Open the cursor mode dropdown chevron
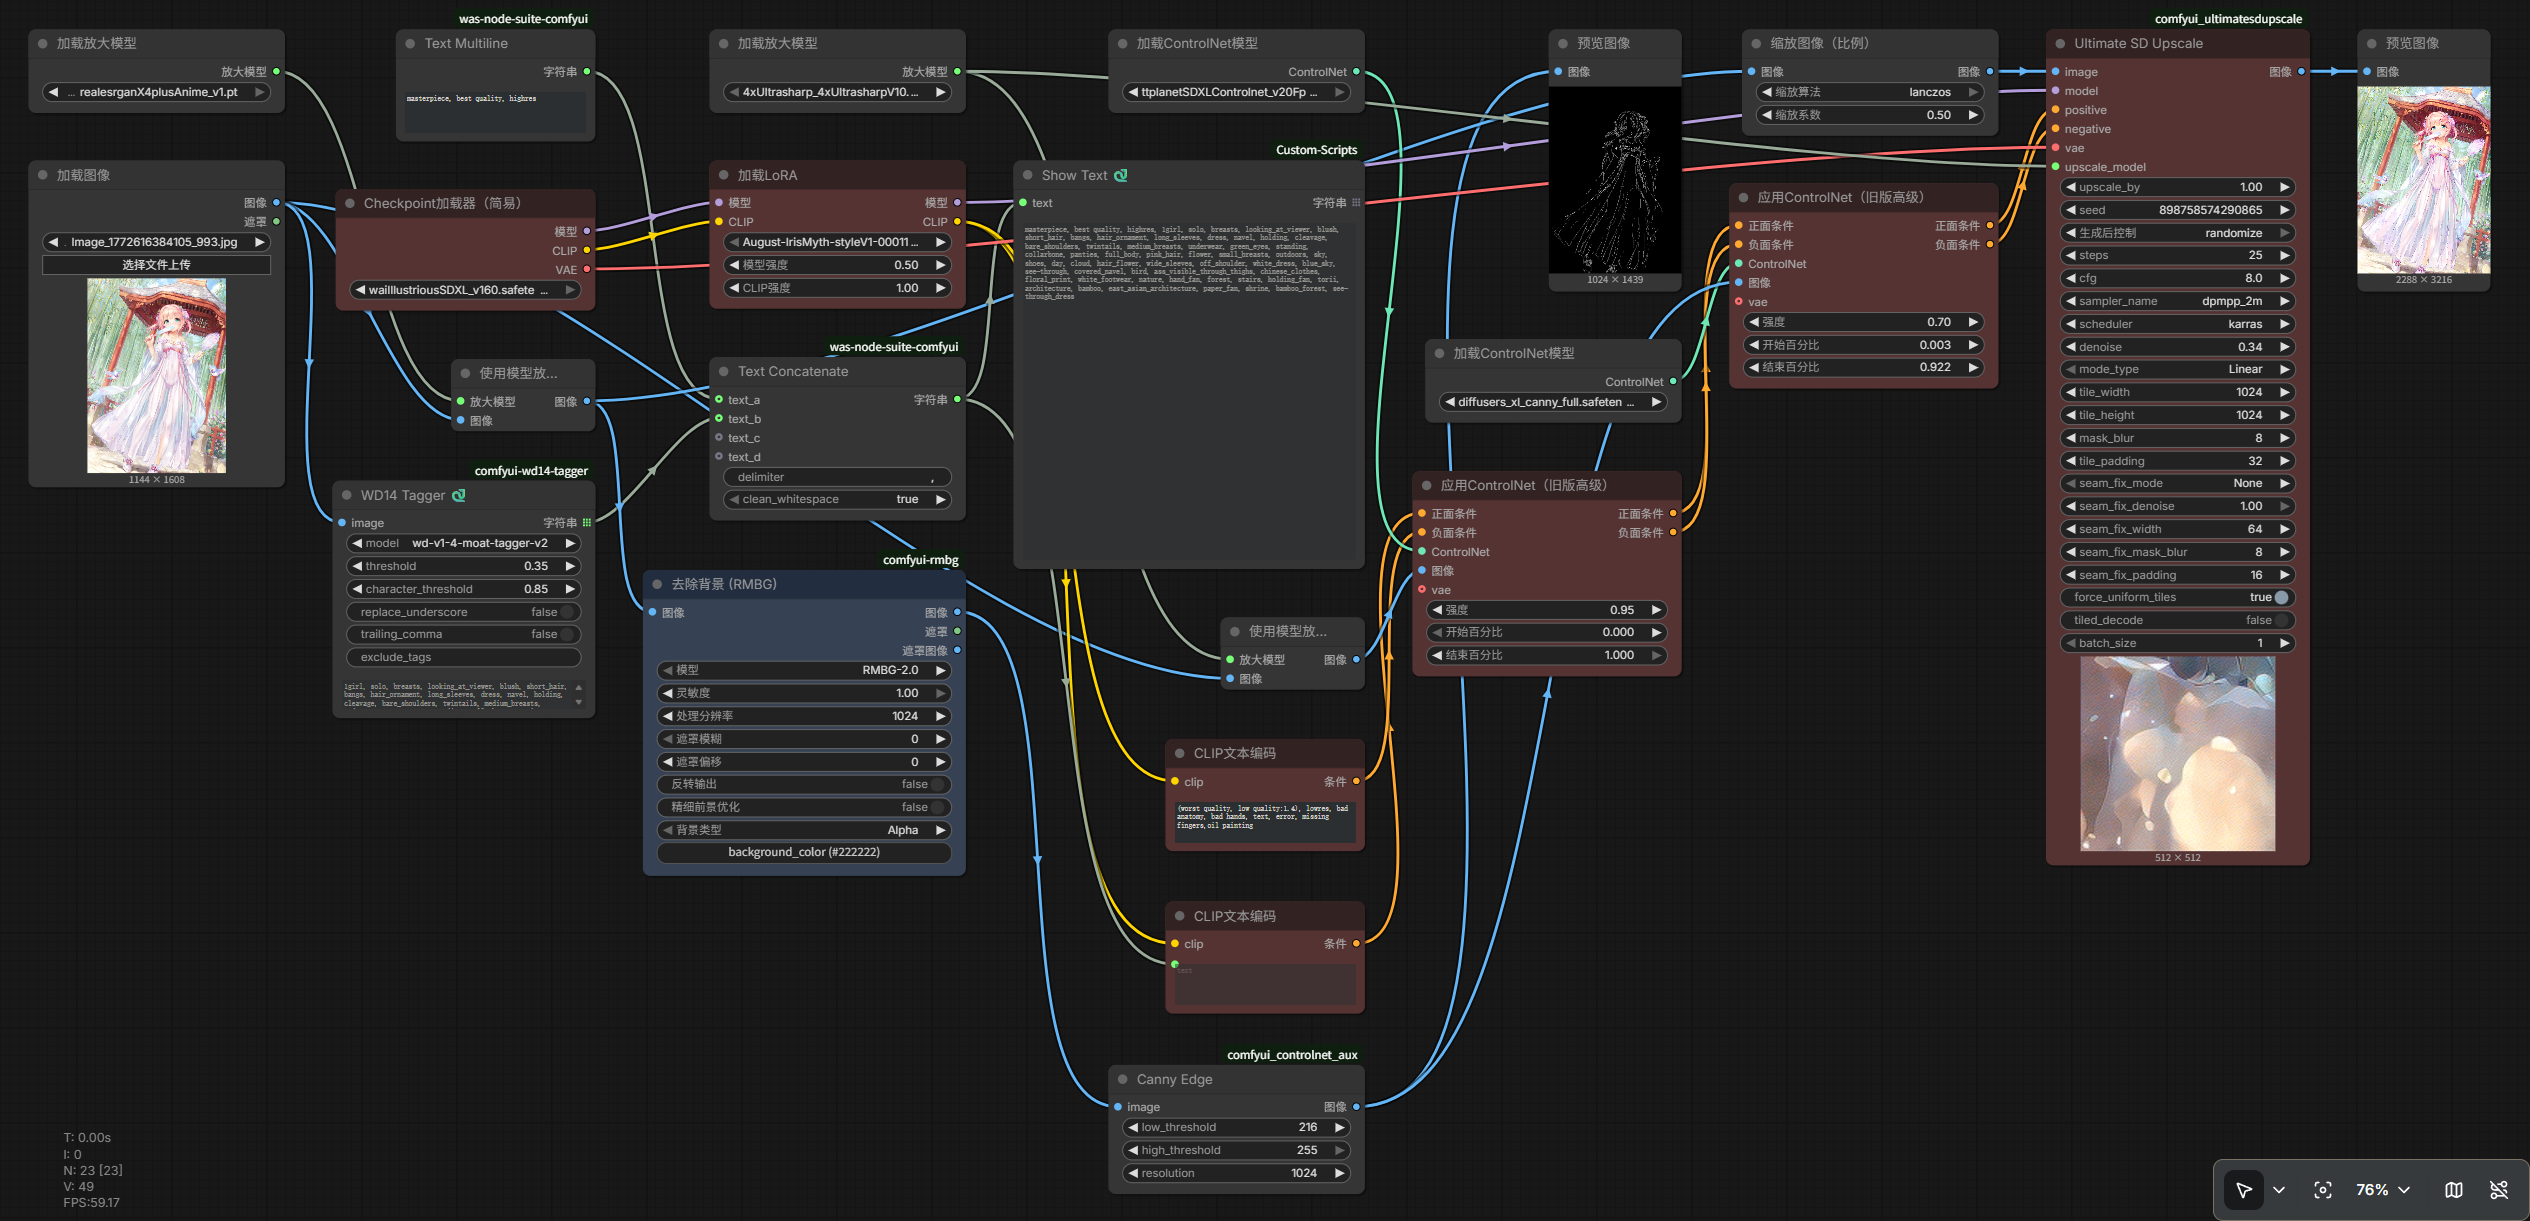Screen dimensions: 2530x1221 pyautogui.click(x=2279, y=1190)
